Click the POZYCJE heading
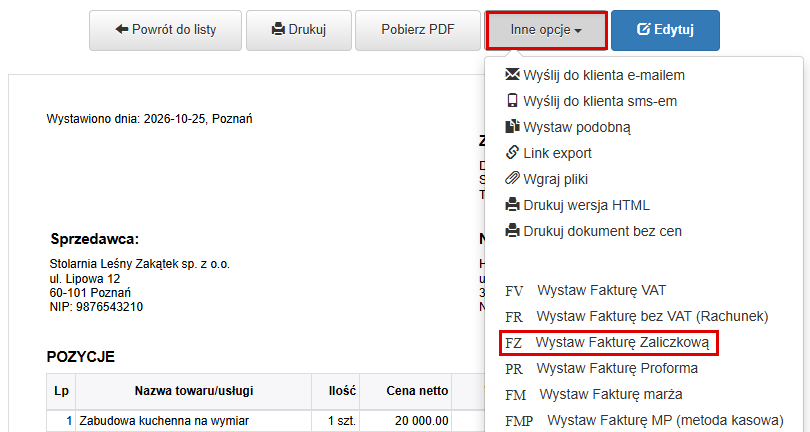810x432 pixels. (81, 357)
